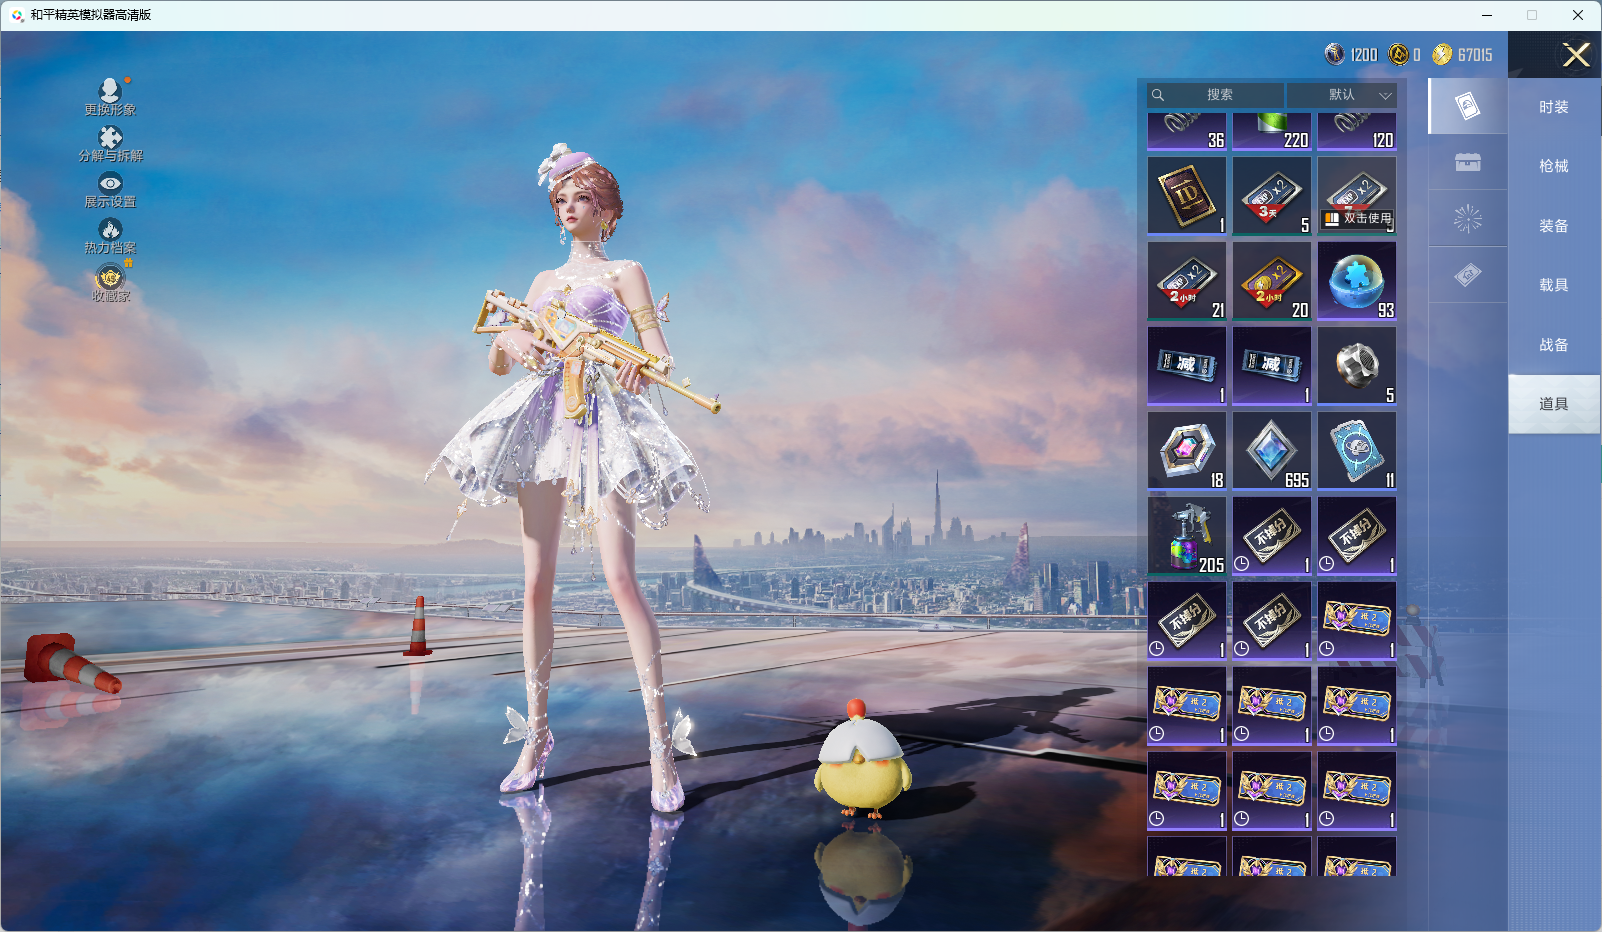Click the silver coin balance 1200
This screenshot has height=932, width=1602.
(1351, 55)
